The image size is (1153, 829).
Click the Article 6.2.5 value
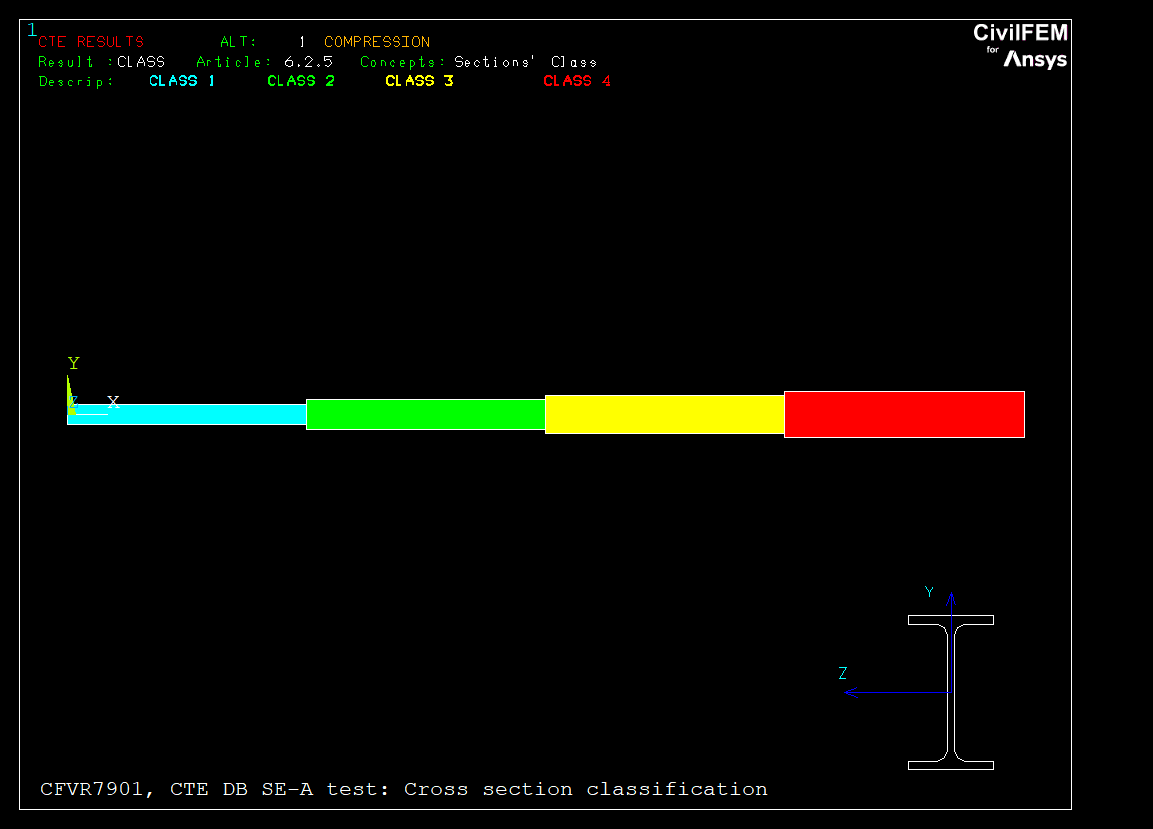point(308,62)
